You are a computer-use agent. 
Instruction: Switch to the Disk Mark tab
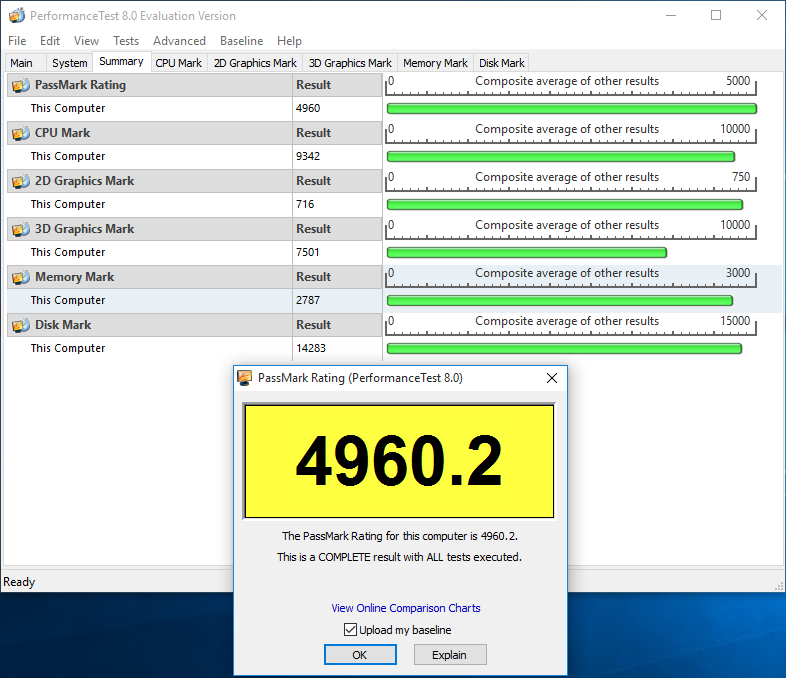502,63
